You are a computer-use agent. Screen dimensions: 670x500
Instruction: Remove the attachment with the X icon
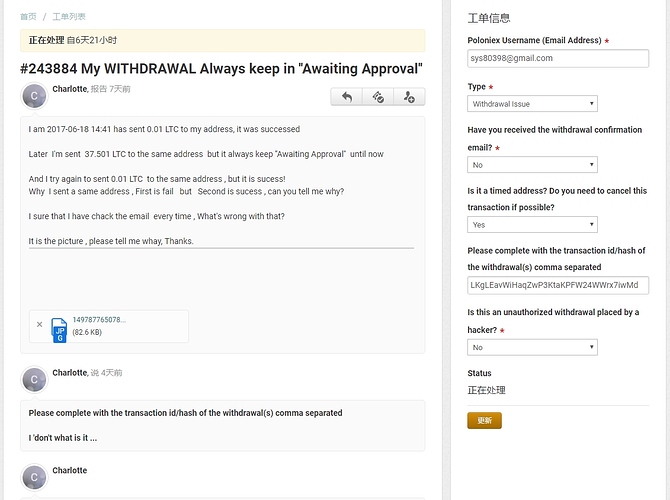click(39, 325)
